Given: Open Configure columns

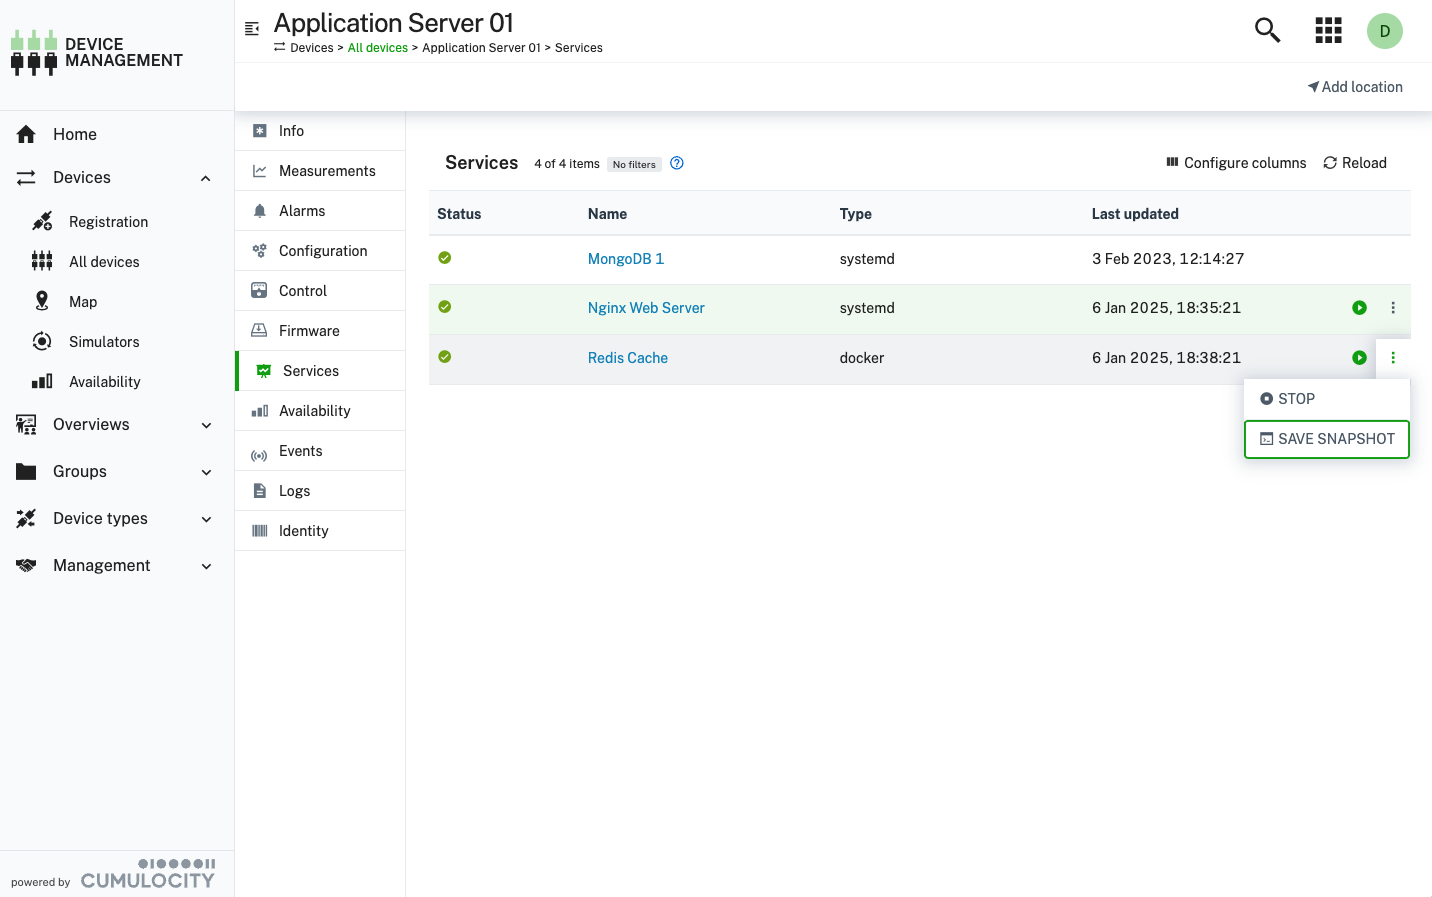Looking at the screenshot, I should (x=1236, y=163).
